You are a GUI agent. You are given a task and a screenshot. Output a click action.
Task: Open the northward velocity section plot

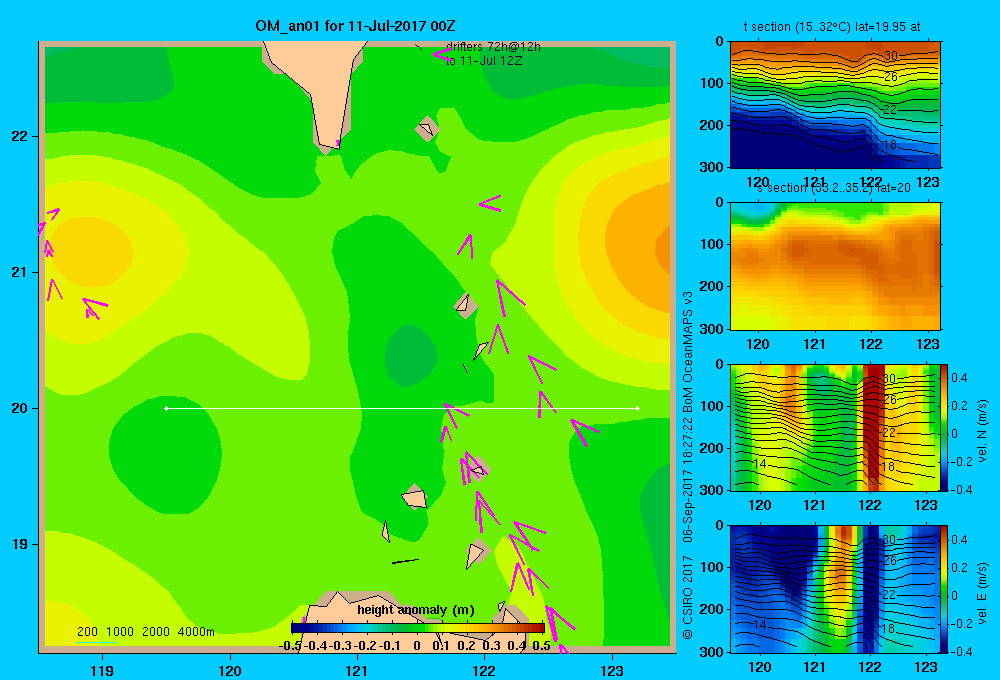click(835, 427)
